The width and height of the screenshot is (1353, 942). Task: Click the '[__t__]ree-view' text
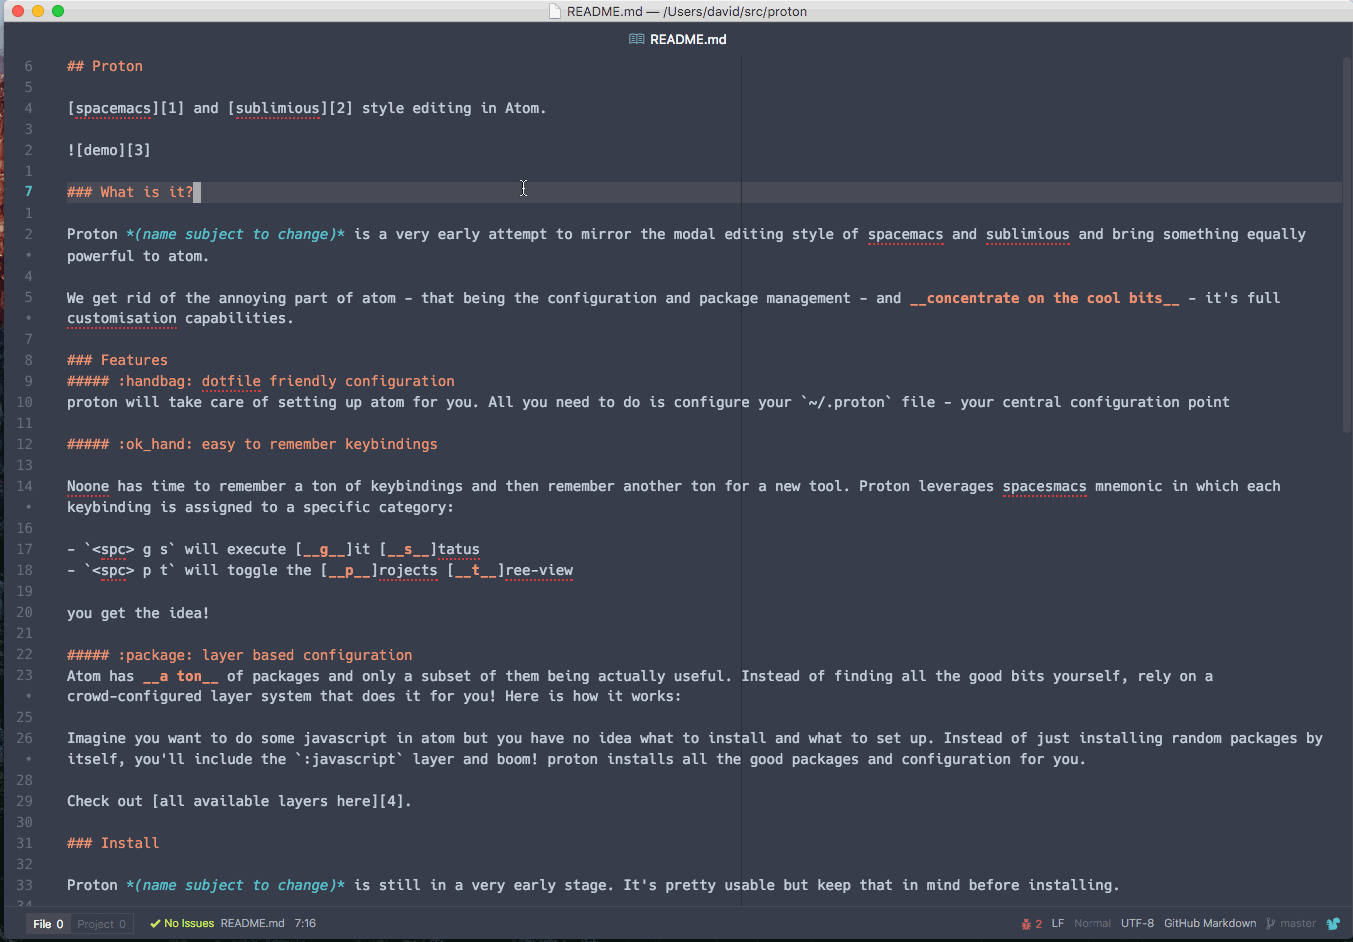[x=510, y=570]
